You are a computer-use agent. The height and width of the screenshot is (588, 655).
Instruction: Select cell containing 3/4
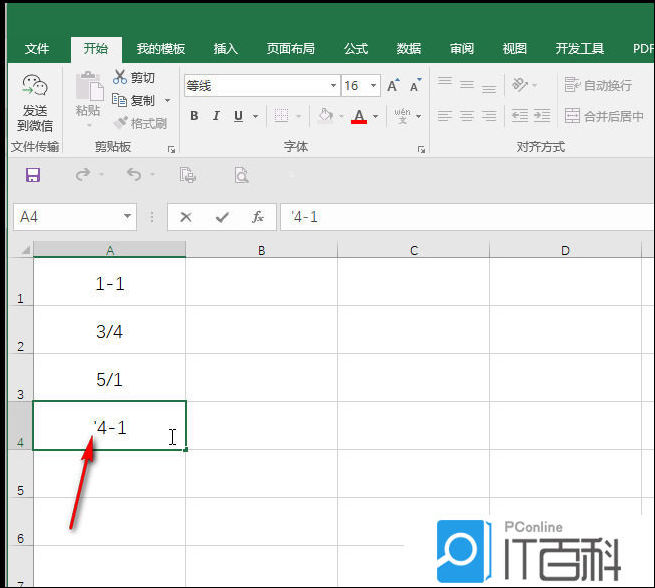(109, 330)
